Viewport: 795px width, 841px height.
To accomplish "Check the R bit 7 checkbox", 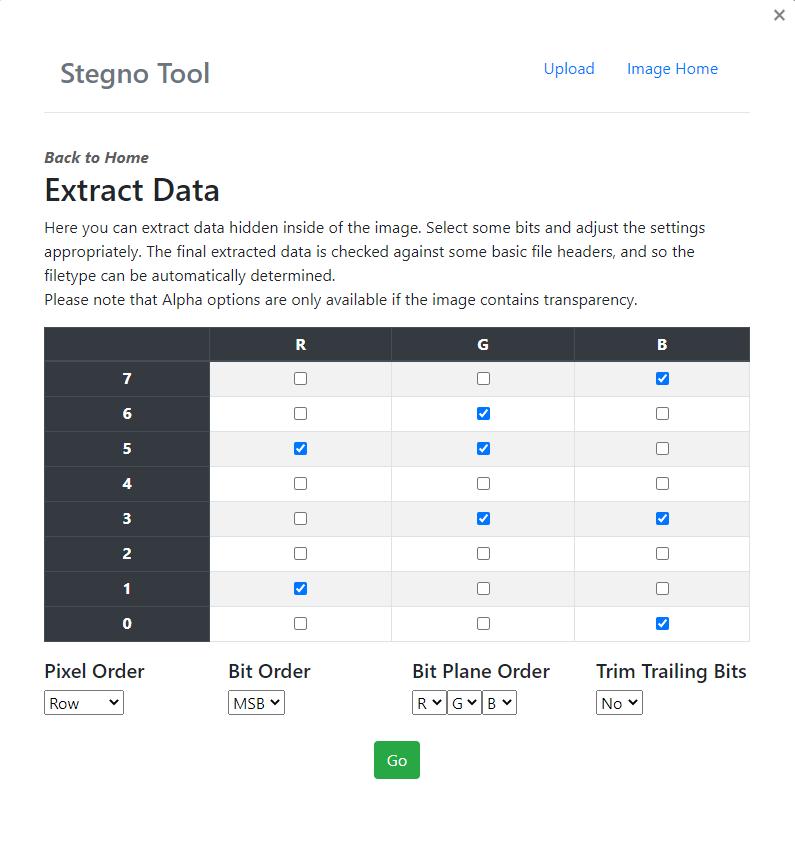I will point(300,379).
